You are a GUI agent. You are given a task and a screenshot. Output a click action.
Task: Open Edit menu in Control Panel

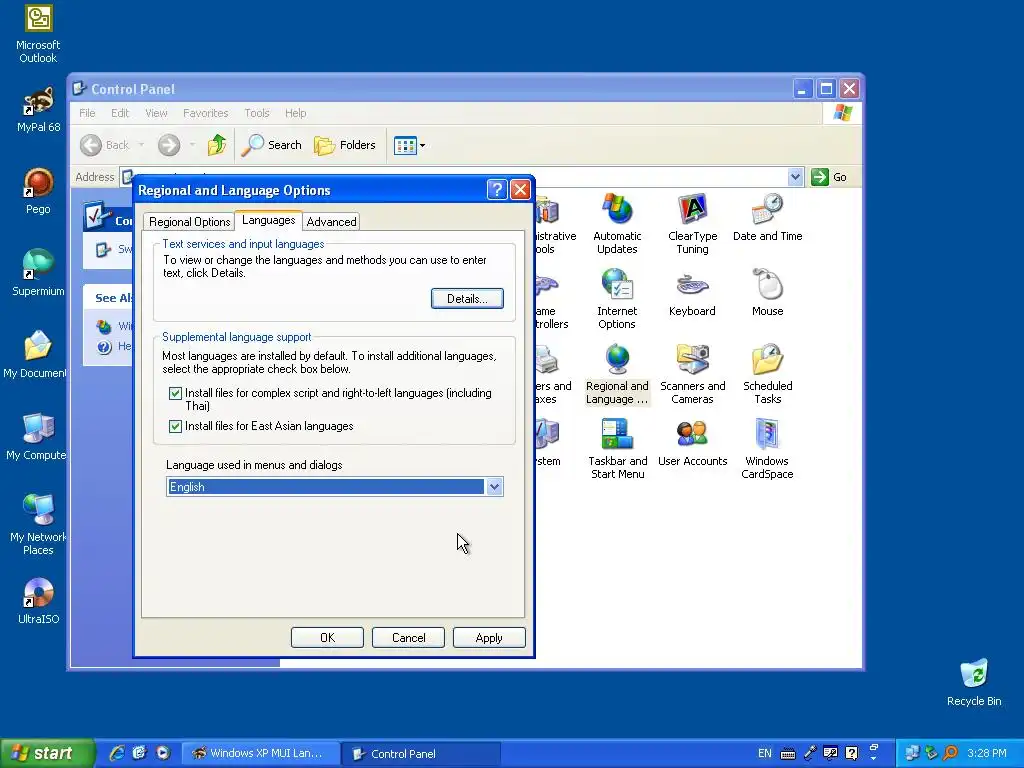pos(120,113)
